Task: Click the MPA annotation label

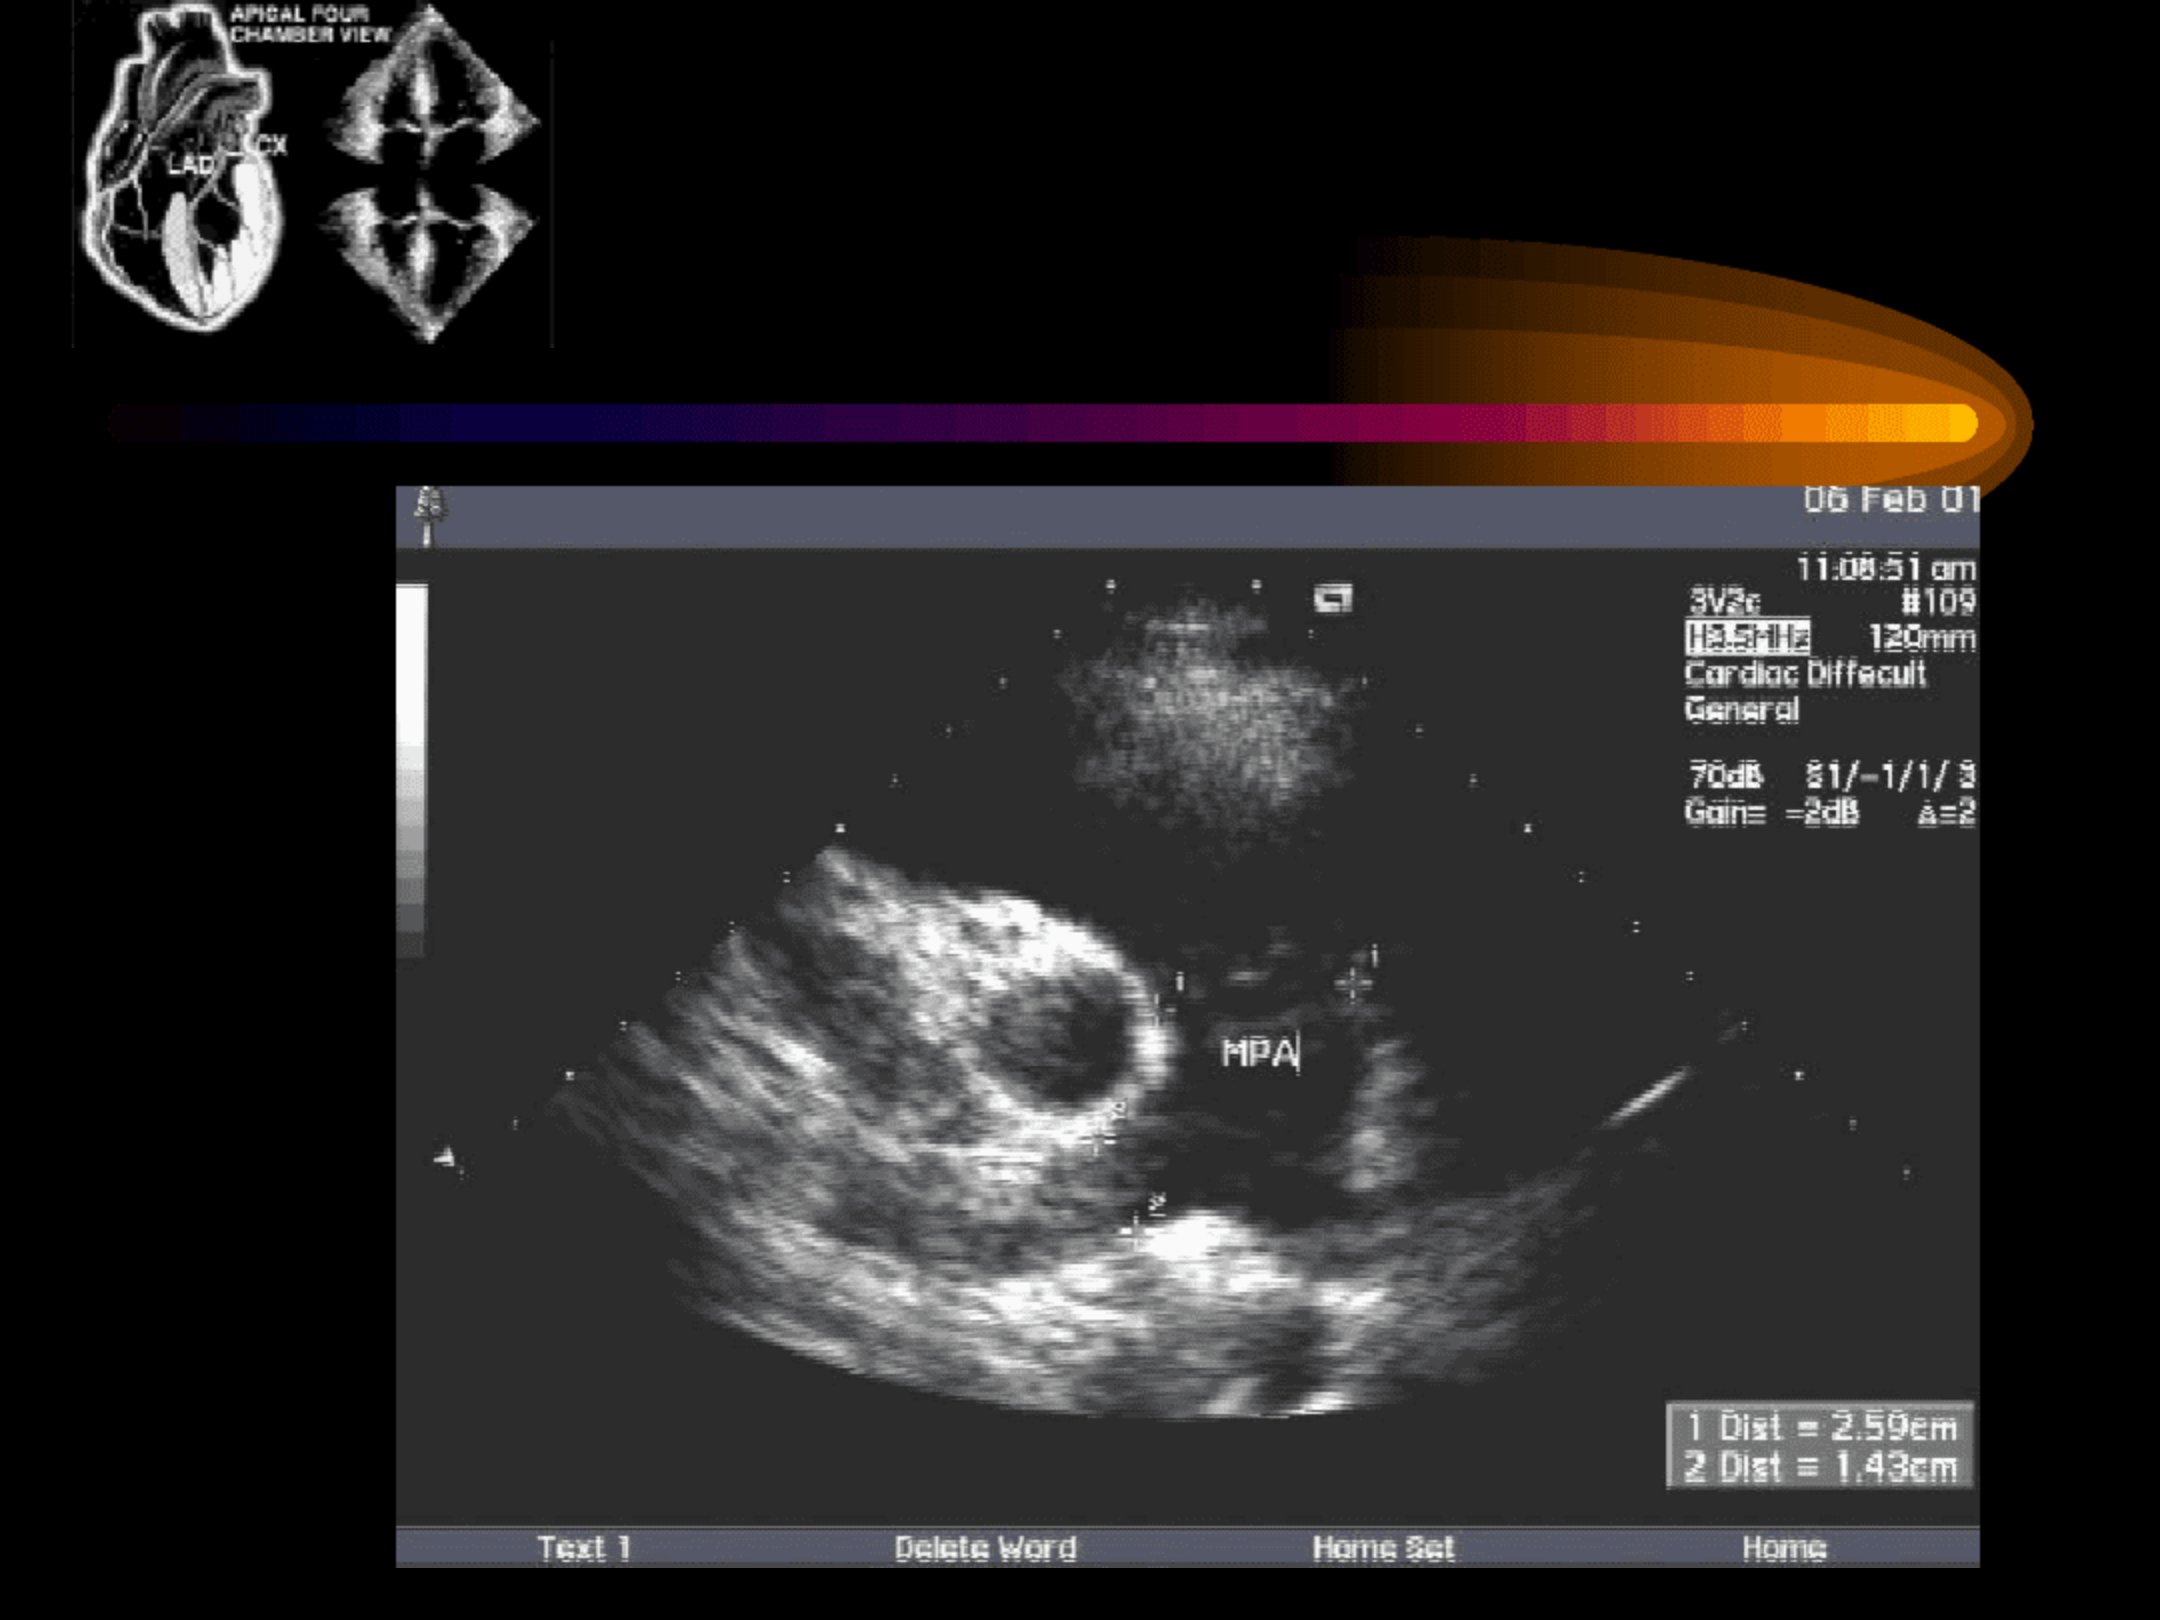Action: point(1260,1052)
